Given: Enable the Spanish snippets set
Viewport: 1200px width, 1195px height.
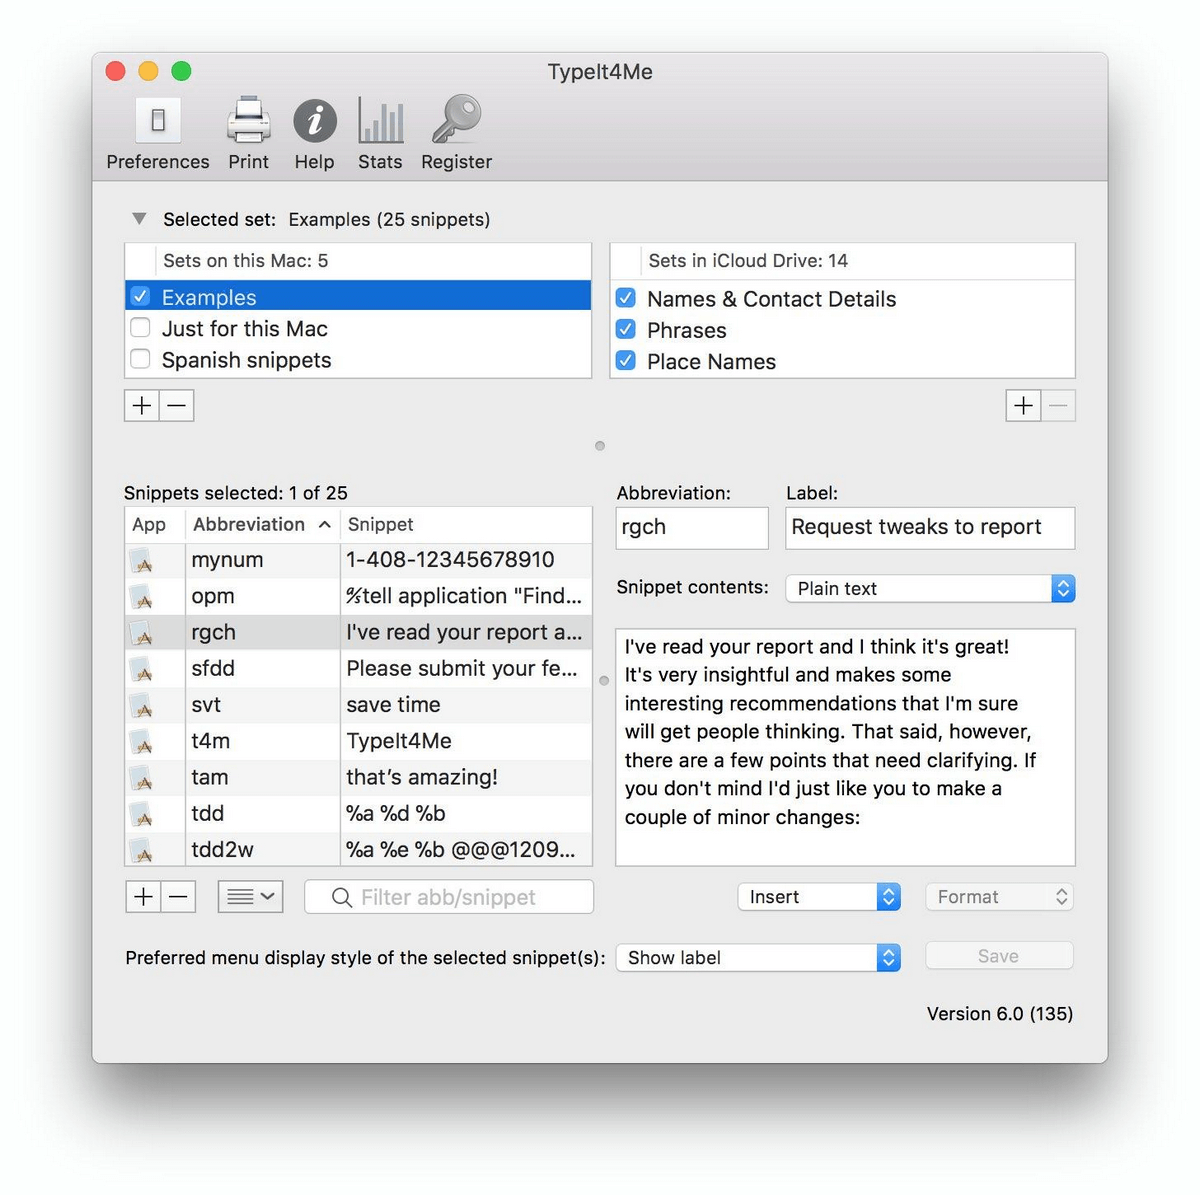Looking at the screenshot, I should tap(140, 358).
